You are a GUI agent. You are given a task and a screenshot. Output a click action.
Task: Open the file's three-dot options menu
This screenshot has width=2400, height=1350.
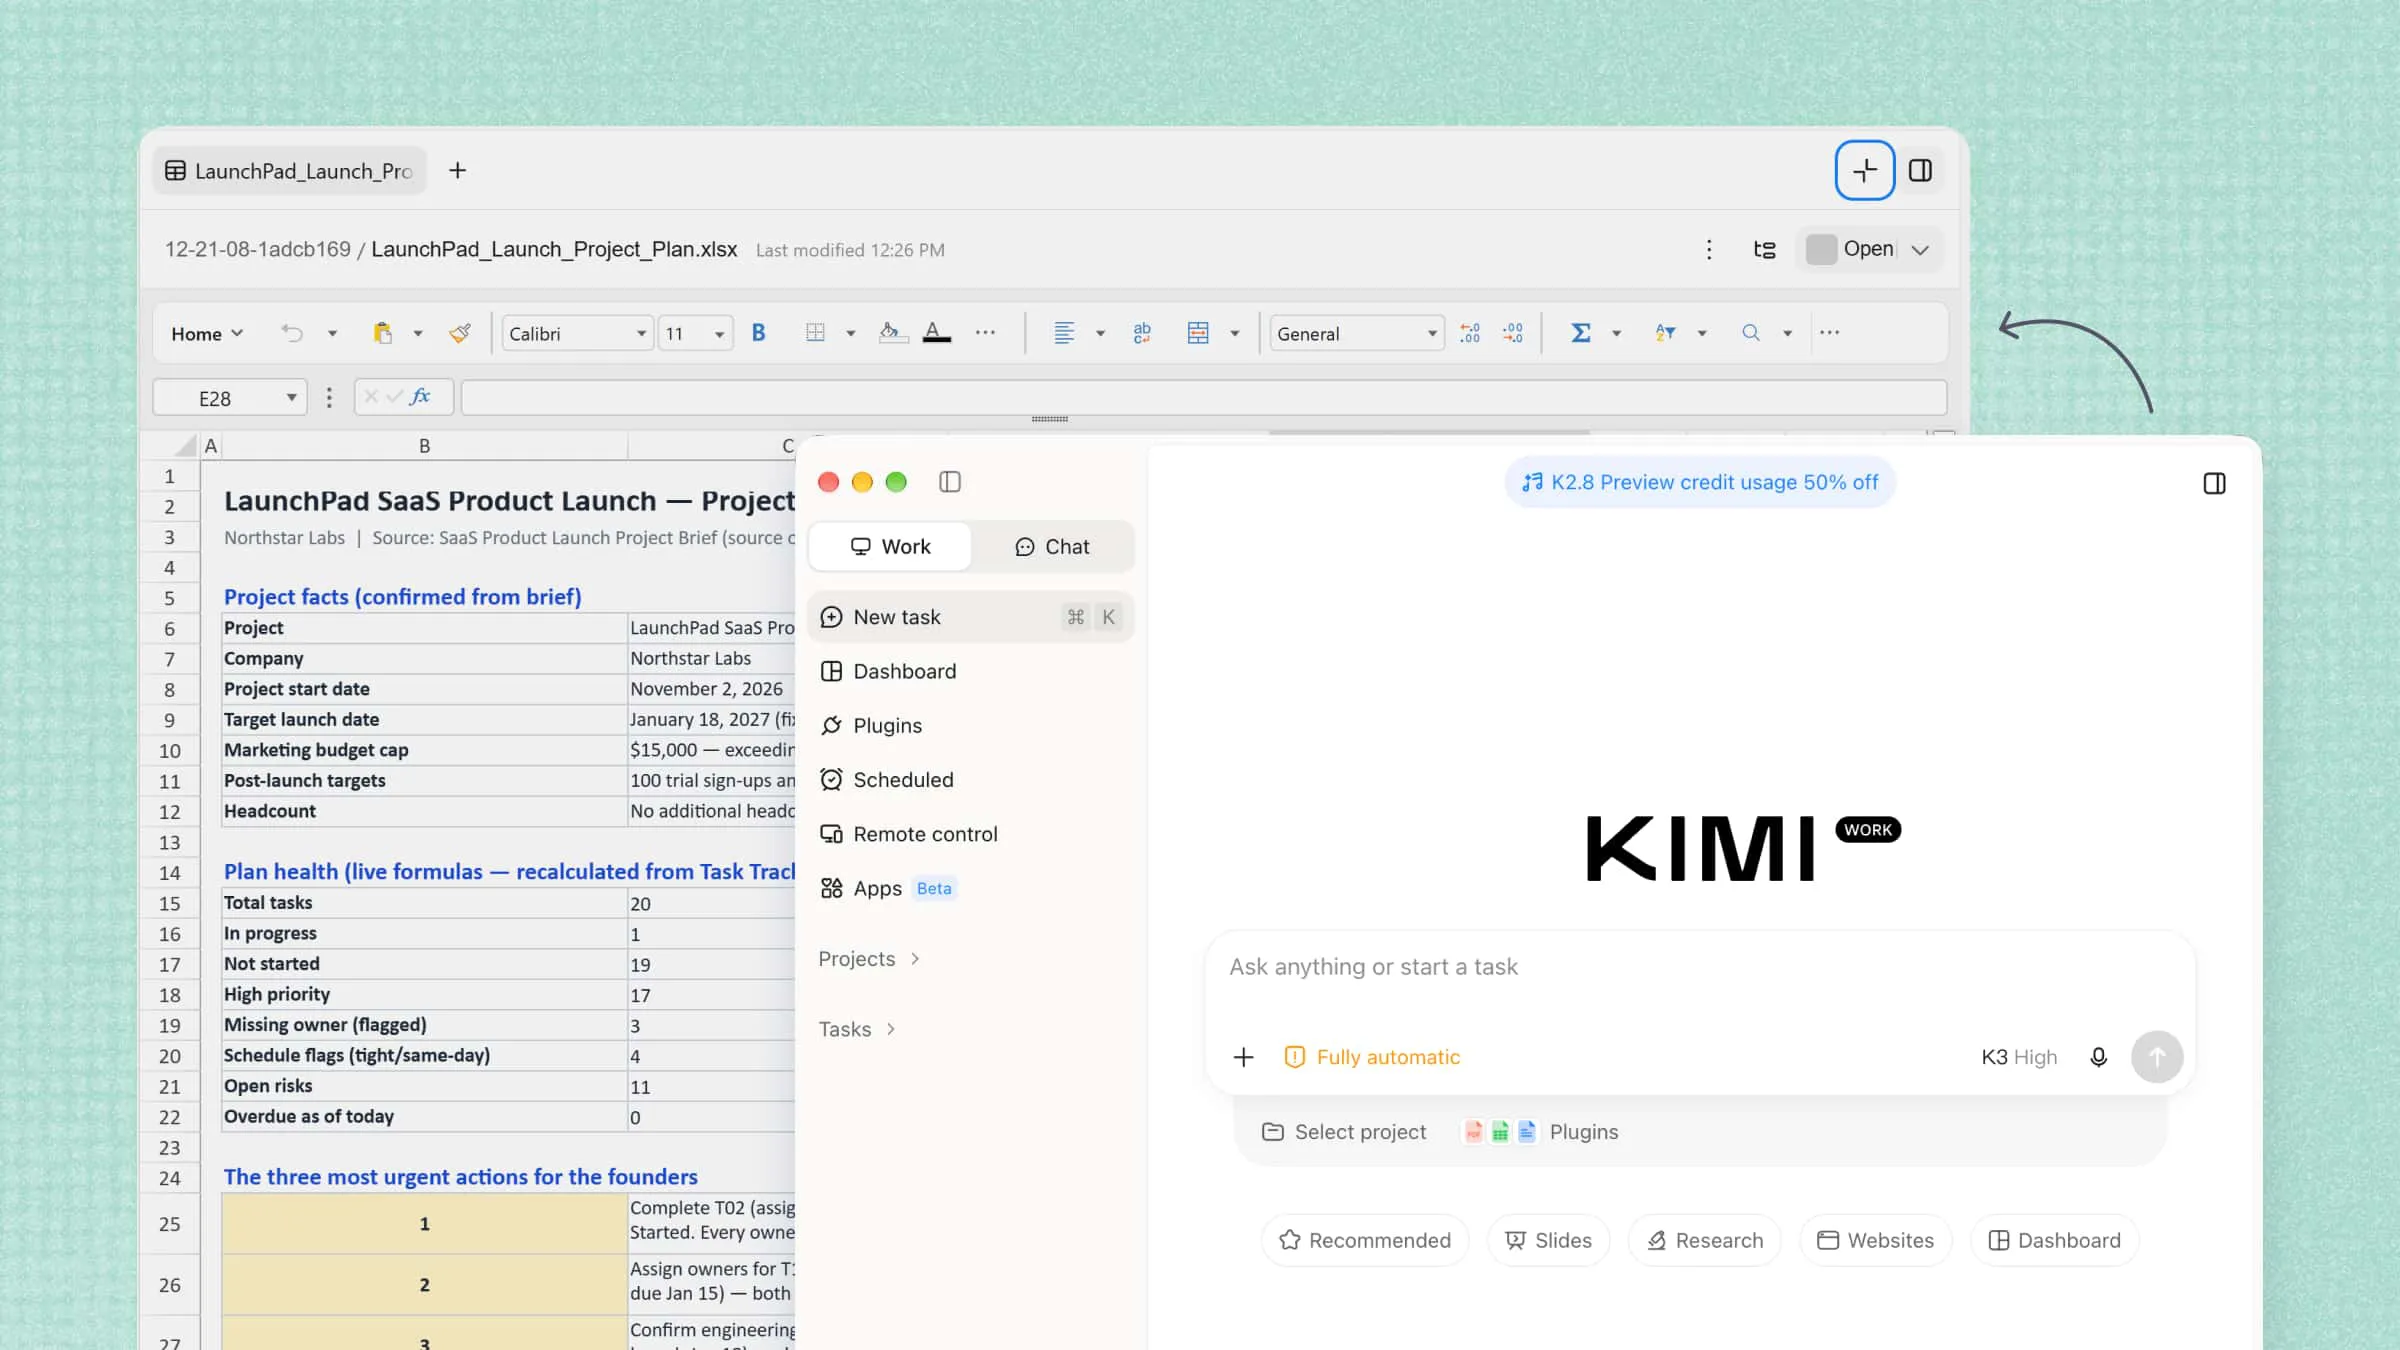pos(1709,250)
